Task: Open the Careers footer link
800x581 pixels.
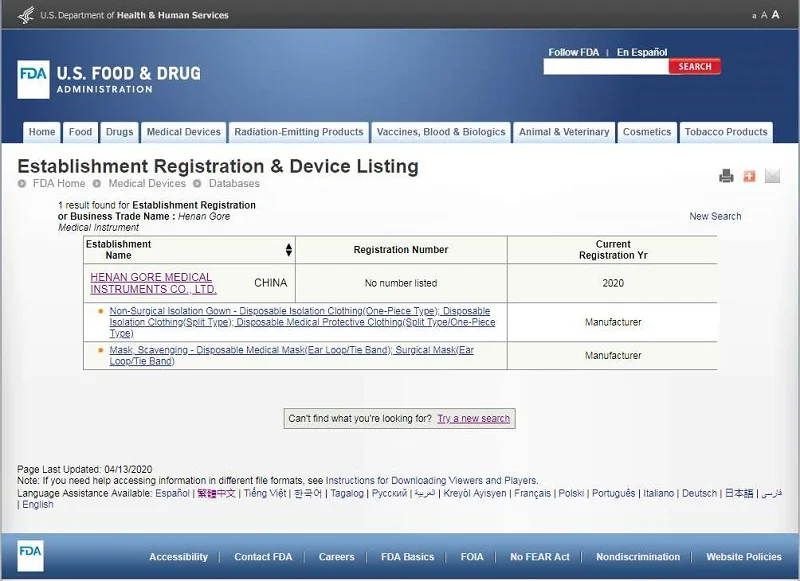Action: (x=336, y=557)
